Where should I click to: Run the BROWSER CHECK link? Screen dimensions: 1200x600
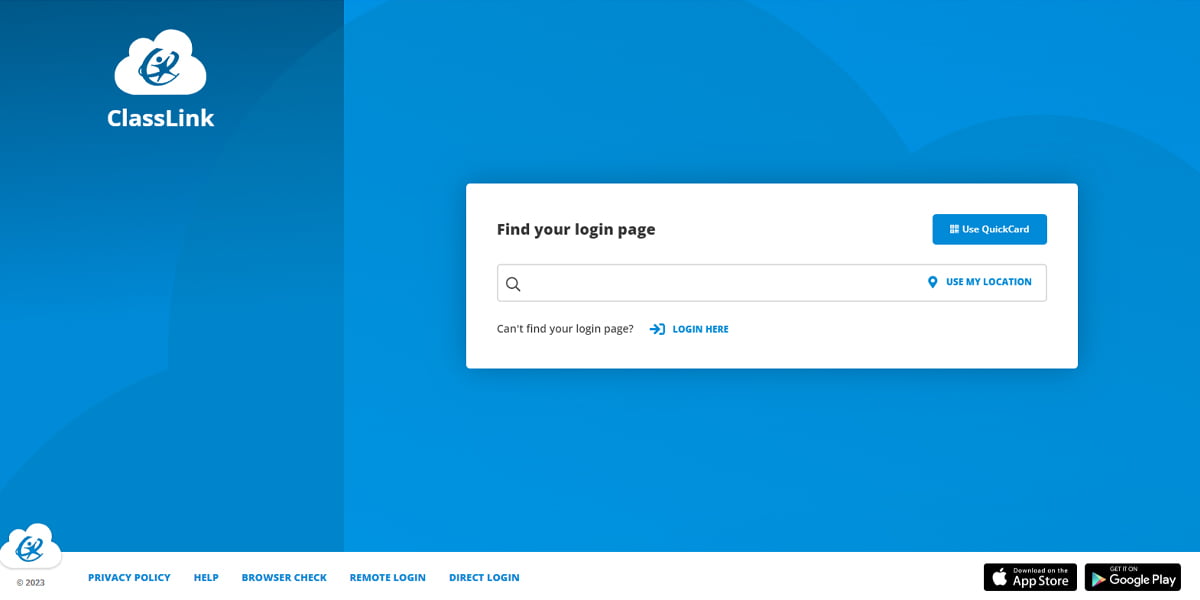[284, 577]
